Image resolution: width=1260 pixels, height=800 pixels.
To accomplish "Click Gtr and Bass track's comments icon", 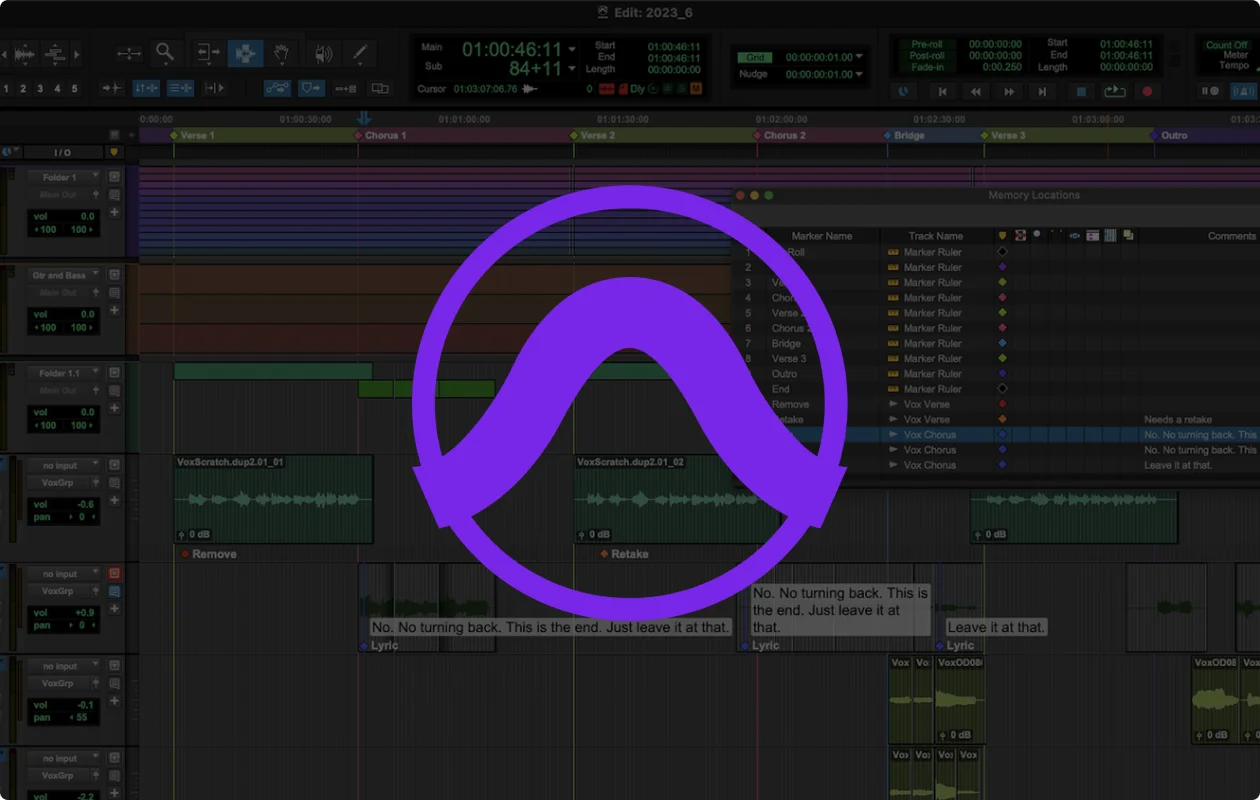I will coord(114,293).
